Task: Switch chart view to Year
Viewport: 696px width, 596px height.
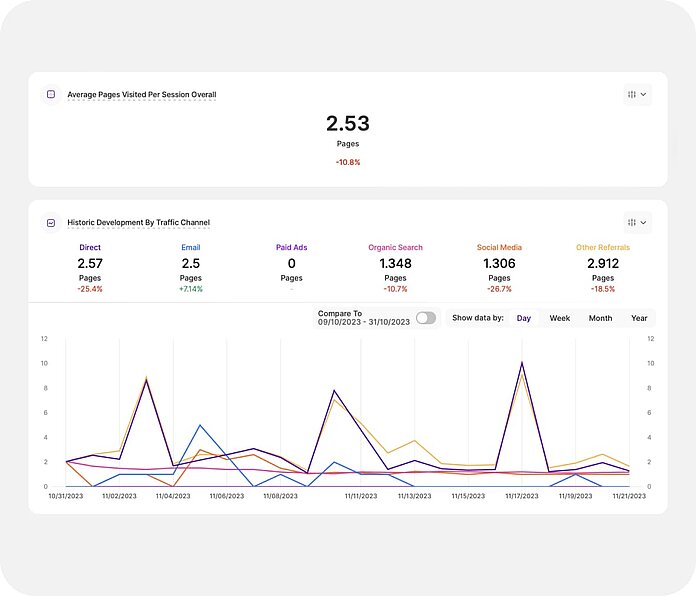Action: 639,318
